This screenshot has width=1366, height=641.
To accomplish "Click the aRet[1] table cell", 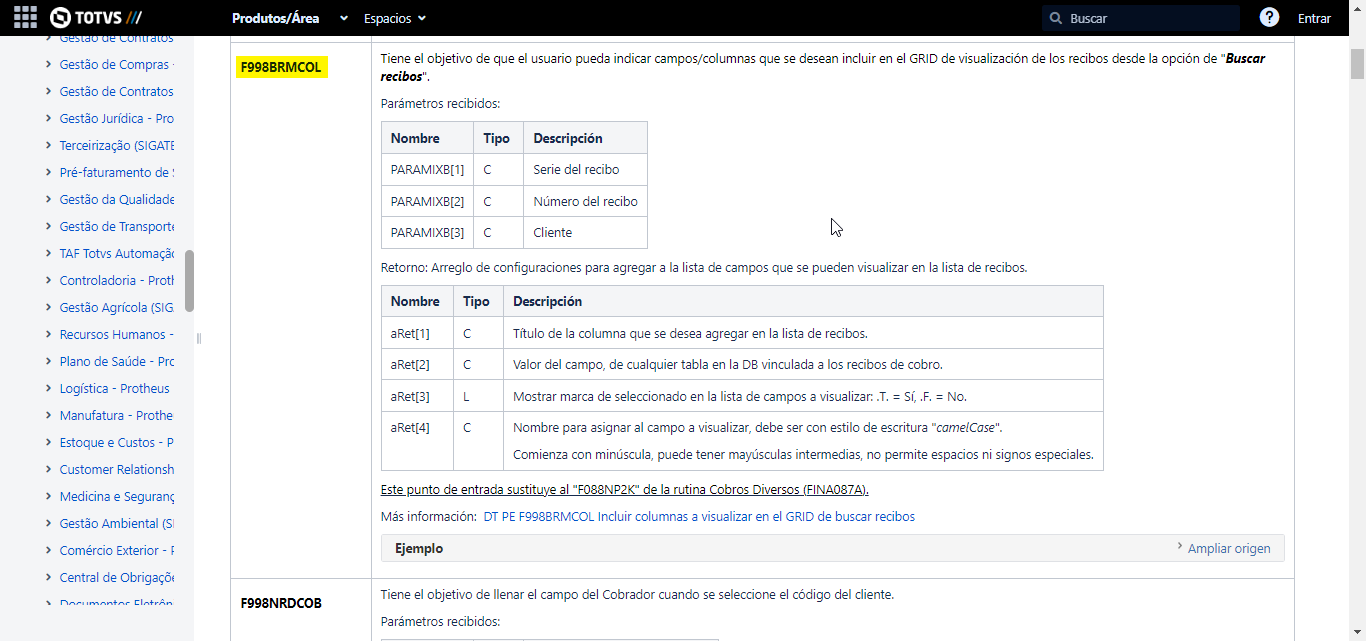I will click(417, 333).
